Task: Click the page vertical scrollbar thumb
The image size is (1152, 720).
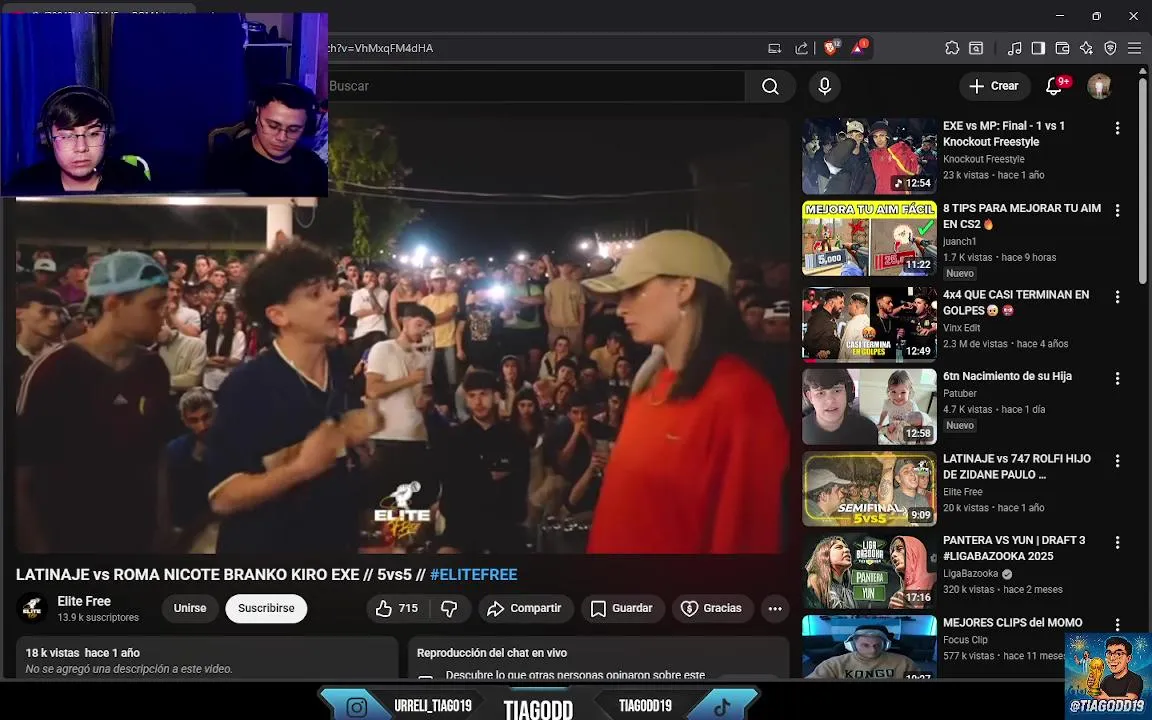Action: [1142, 180]
